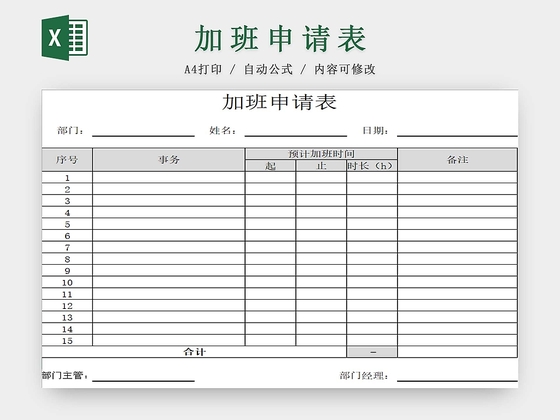Click the 部门： label
Screen dimensions: 560x420
click(71, 131)
